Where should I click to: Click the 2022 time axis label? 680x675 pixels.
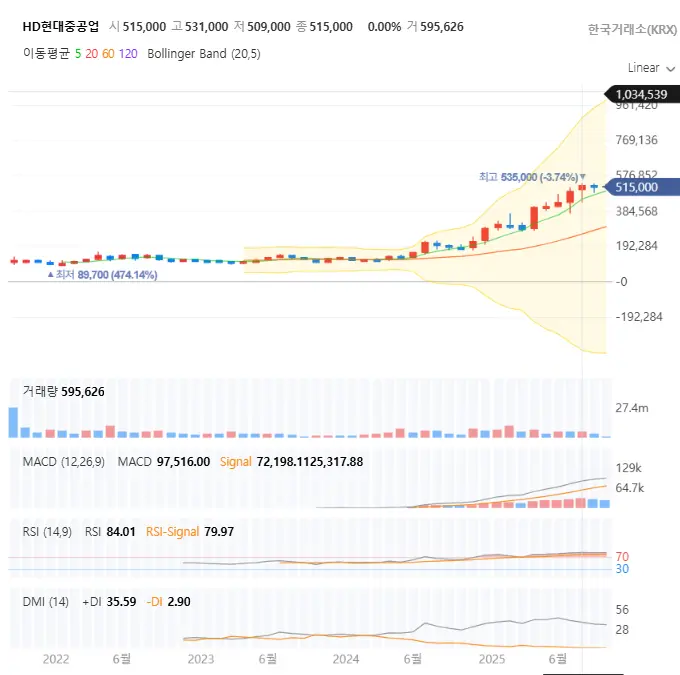[56, 659]
